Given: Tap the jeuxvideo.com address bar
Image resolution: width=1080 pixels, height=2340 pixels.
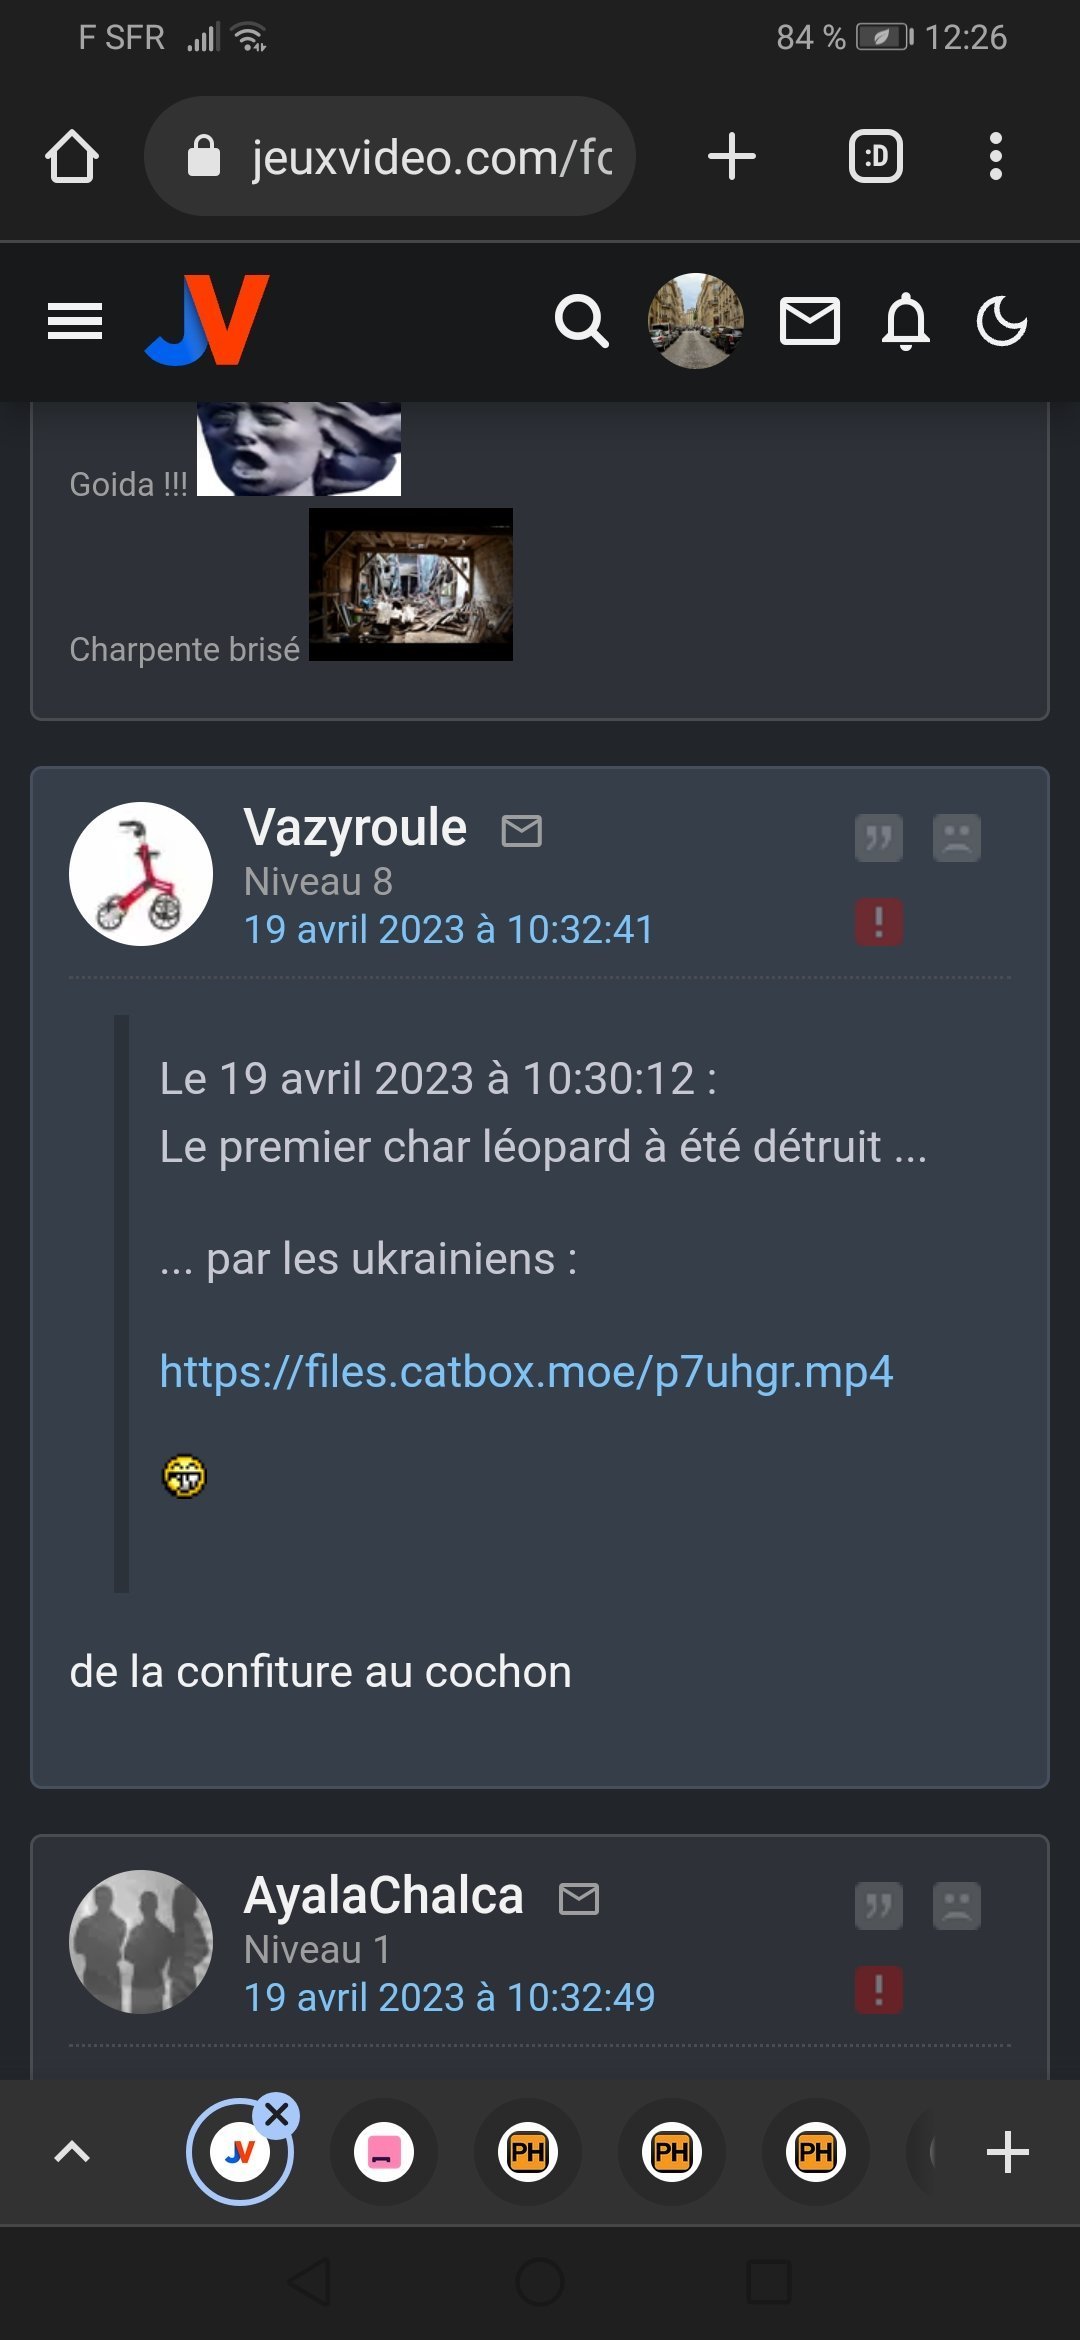Looking at the screenshot, I should pyautogui.click(x=391, y=156).
